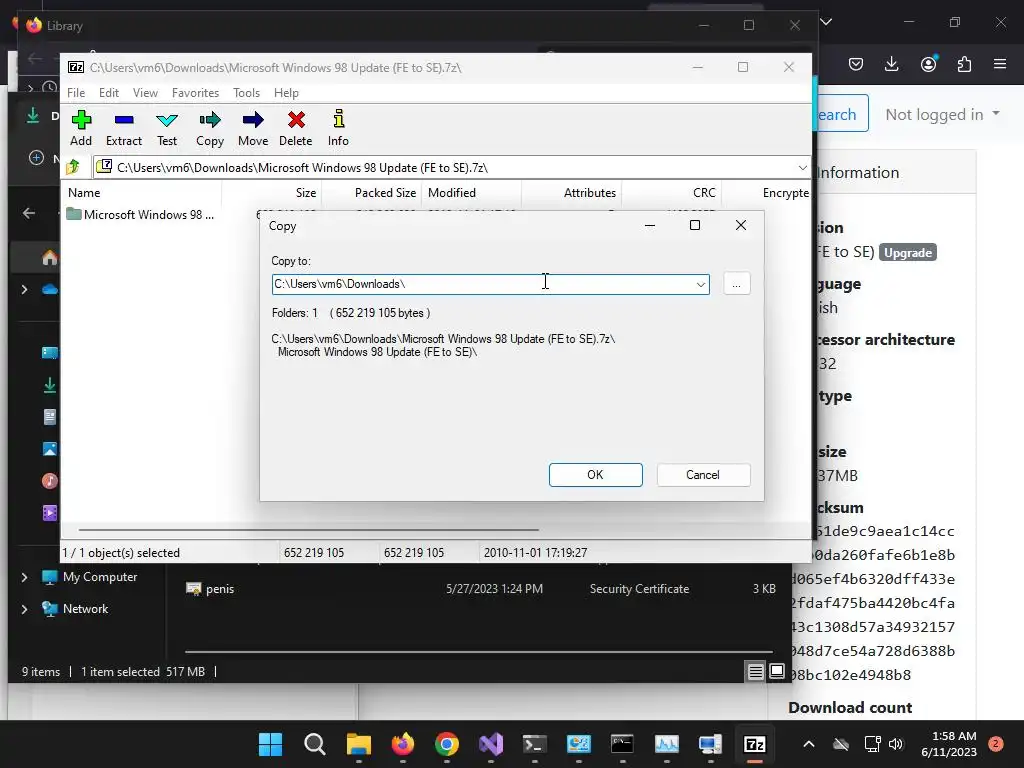The width and height of the screenshot is (1024, 768).
Task: Open the Help menu
Action: click(286, 93)
